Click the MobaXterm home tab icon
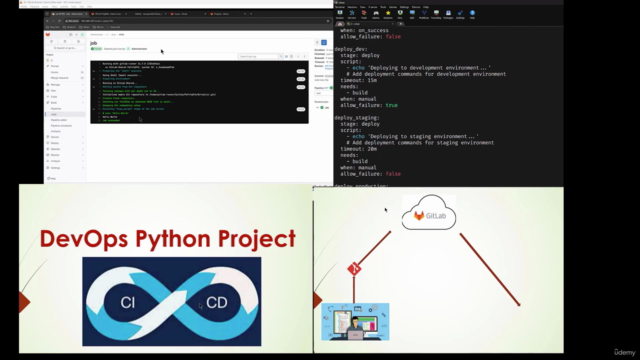The width and height of the screenshot is (640, 360). point(340,24)
